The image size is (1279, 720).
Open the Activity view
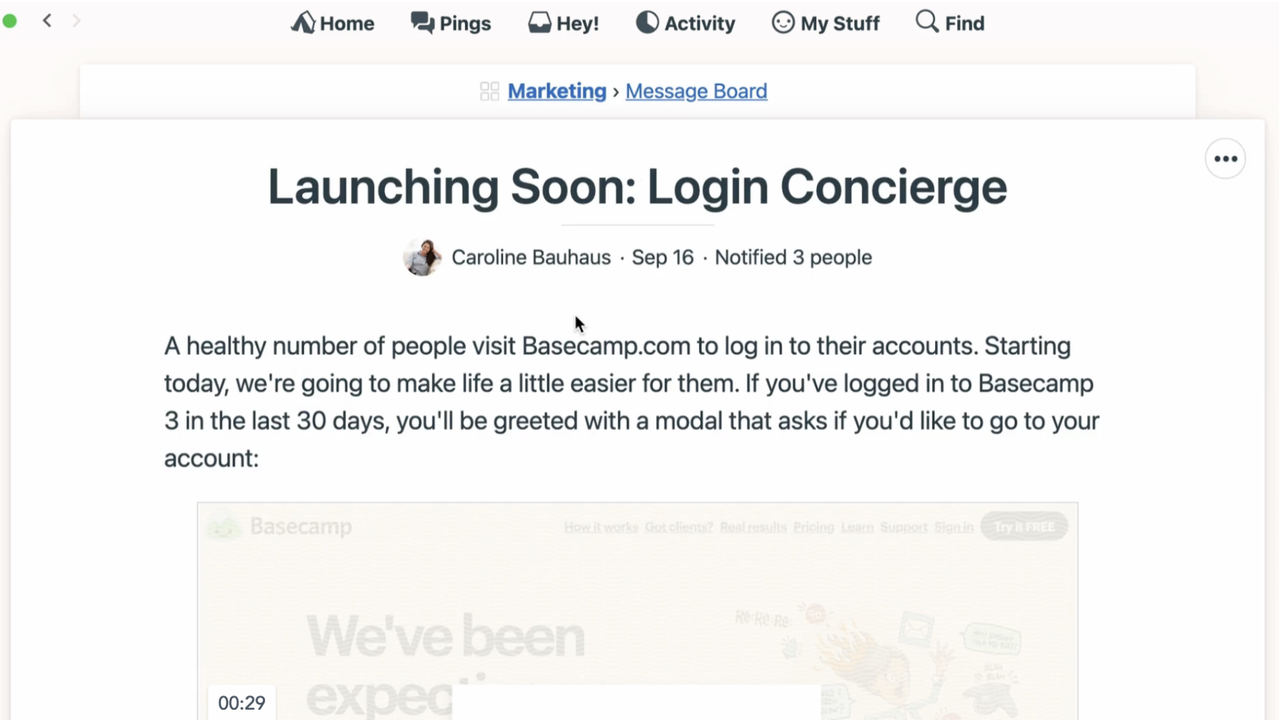pyautogui.click(x=686, y=23)
